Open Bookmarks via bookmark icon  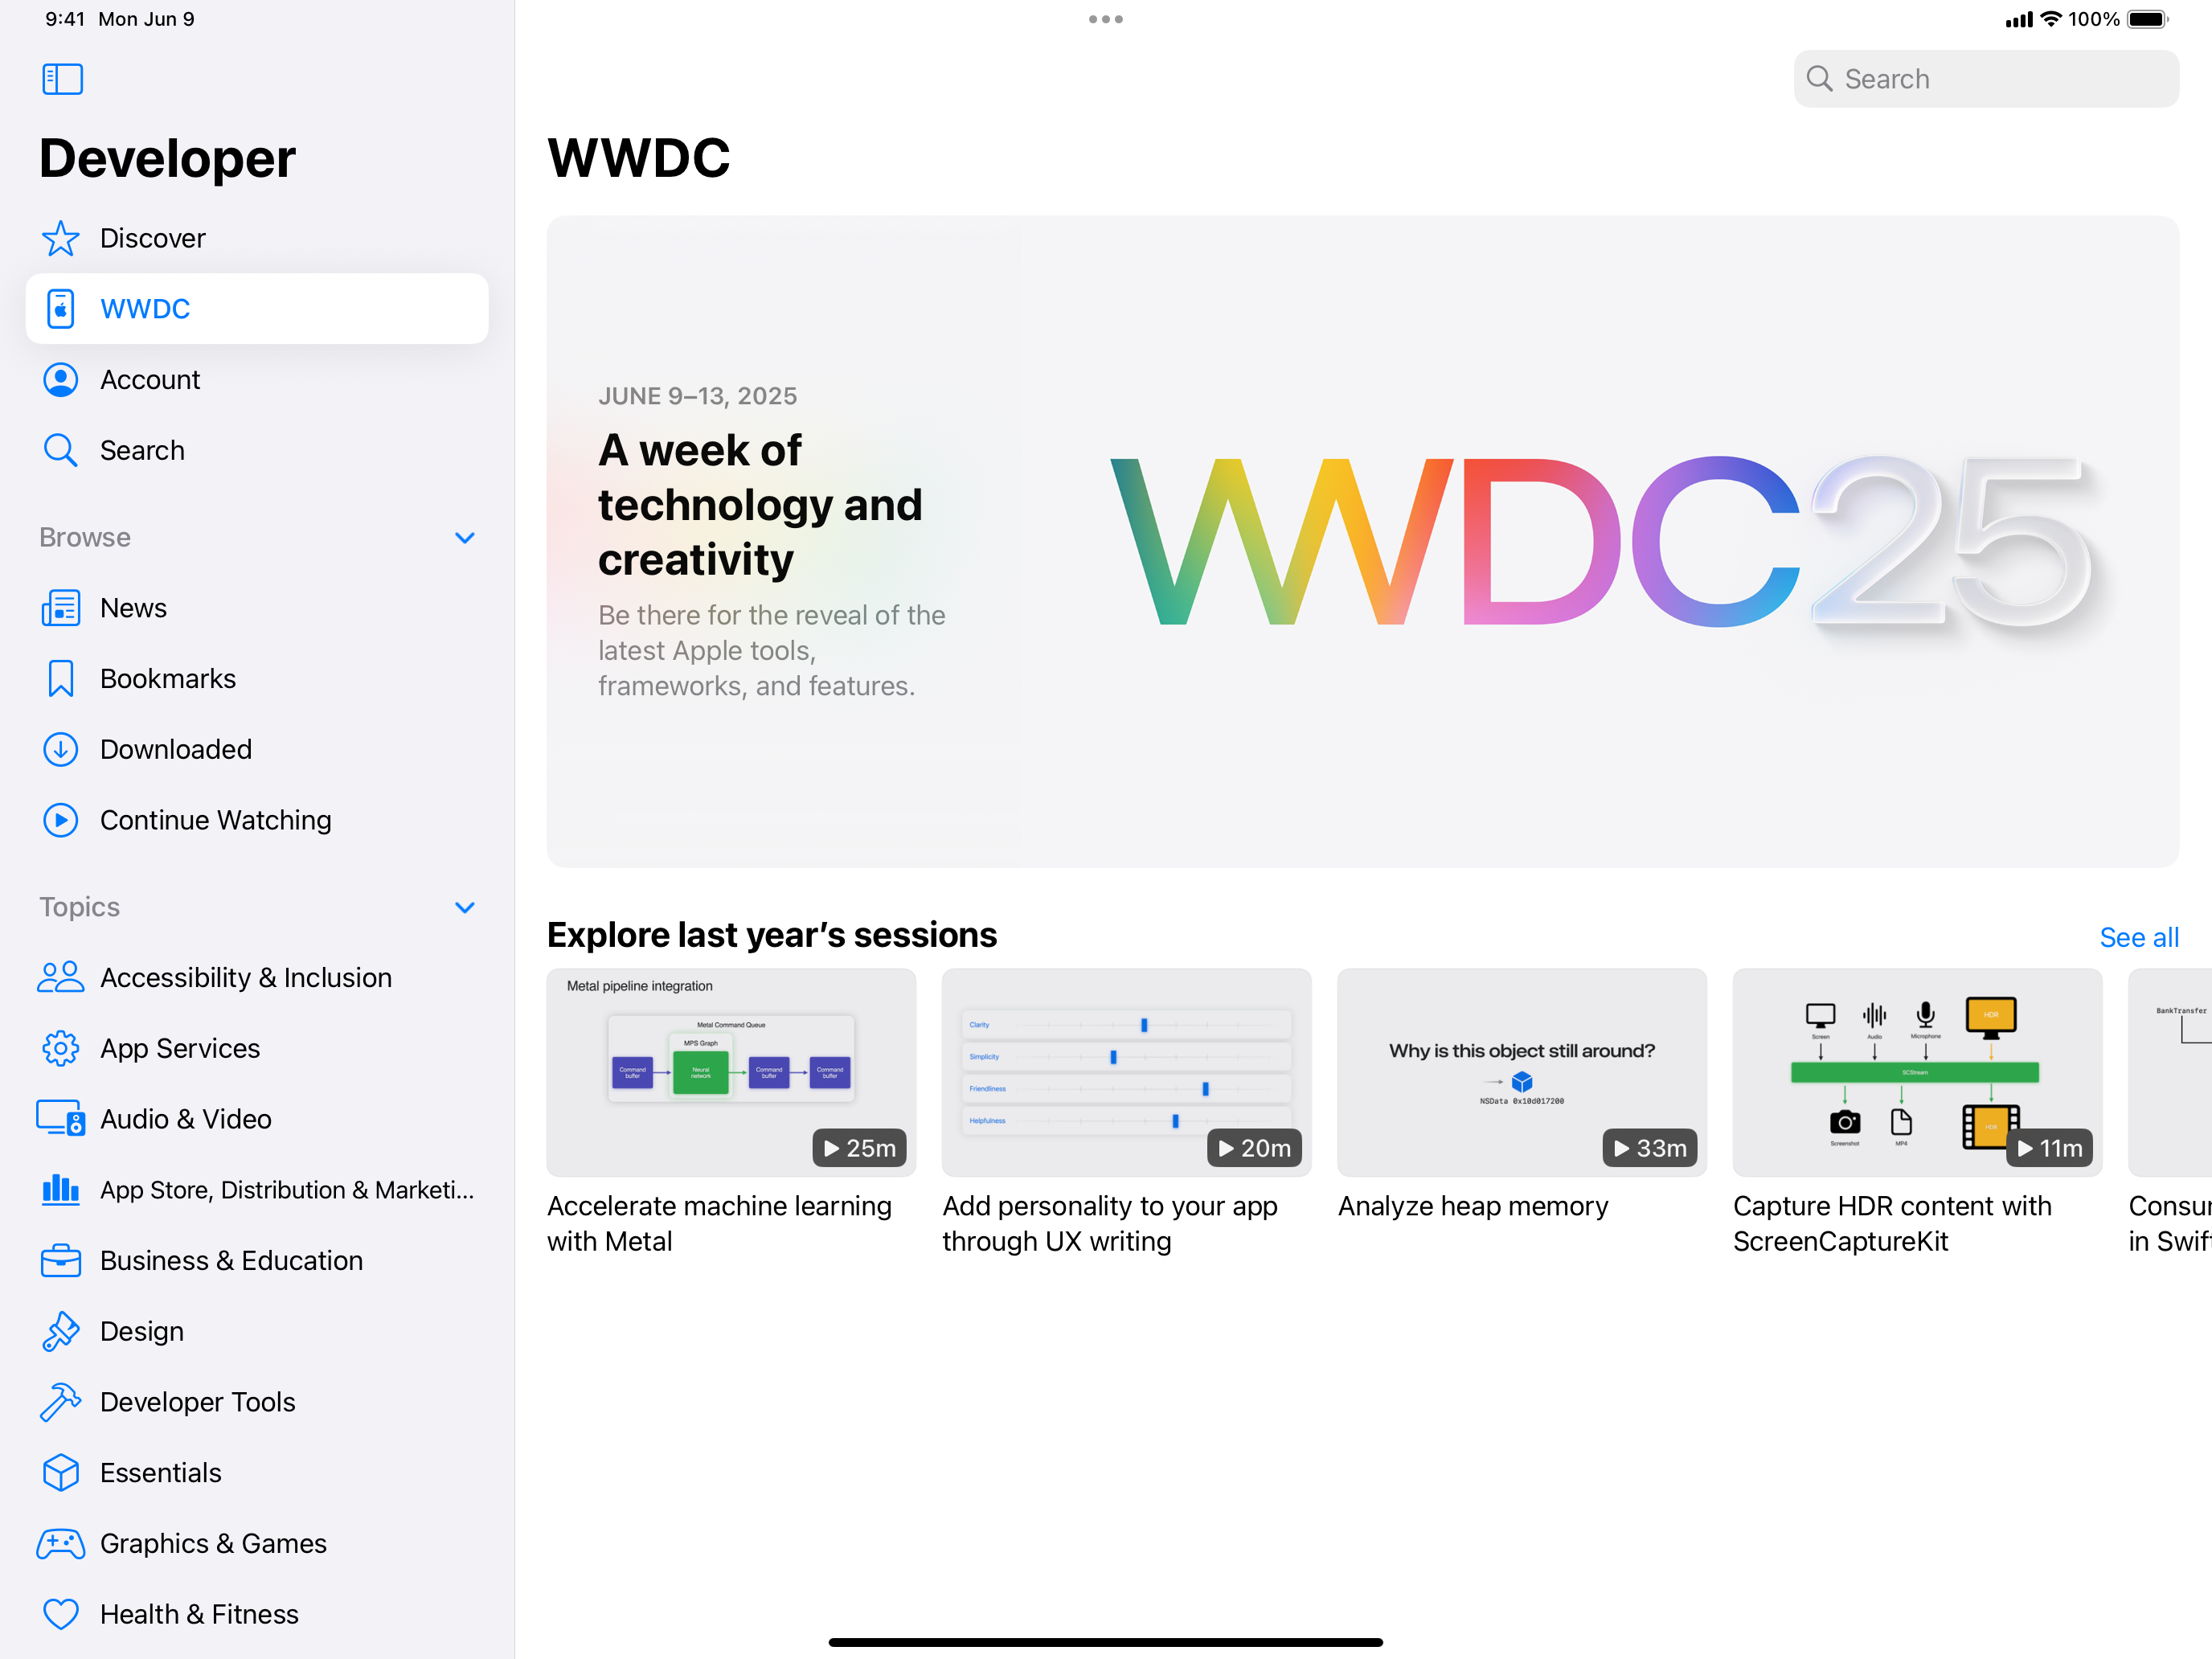pyautogui.click(x=60, y=679)
